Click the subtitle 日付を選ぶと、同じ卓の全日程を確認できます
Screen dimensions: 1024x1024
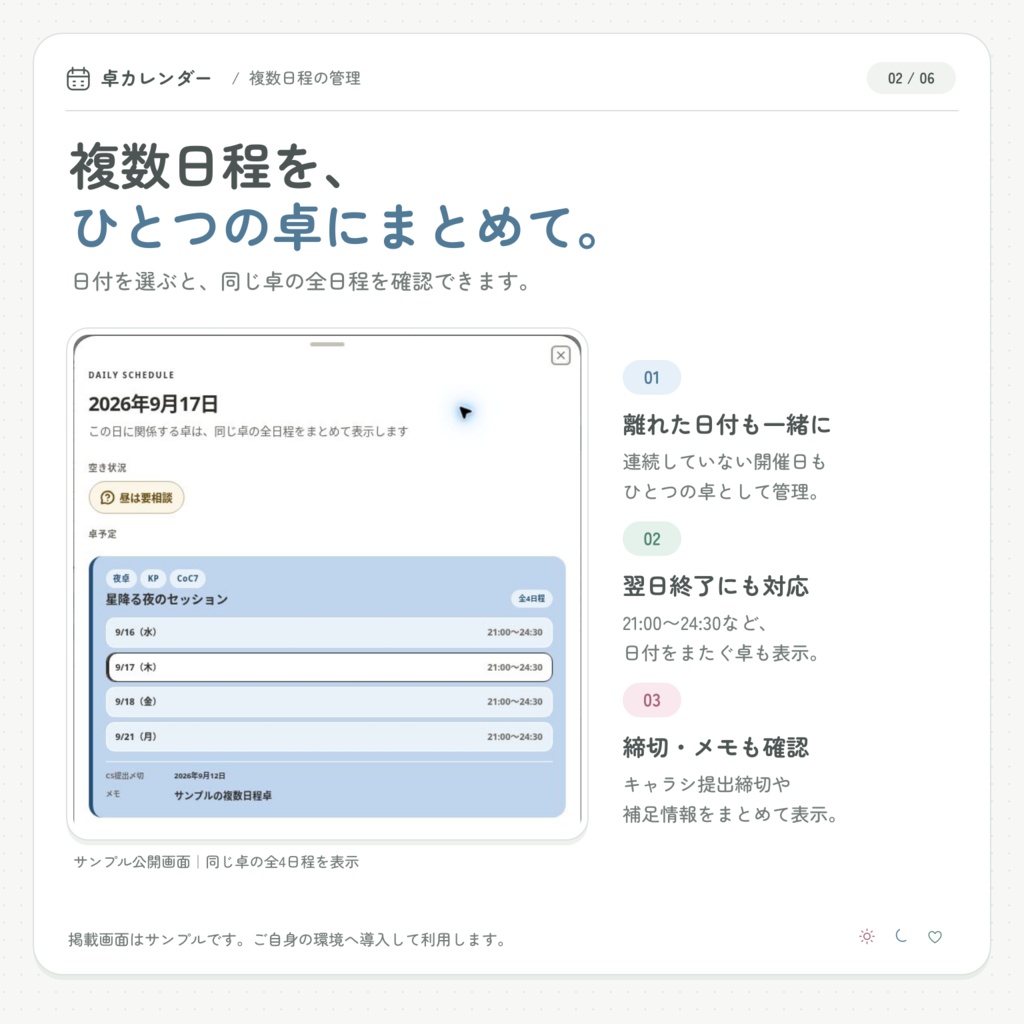pyautogui.click(x=301, y=281)
